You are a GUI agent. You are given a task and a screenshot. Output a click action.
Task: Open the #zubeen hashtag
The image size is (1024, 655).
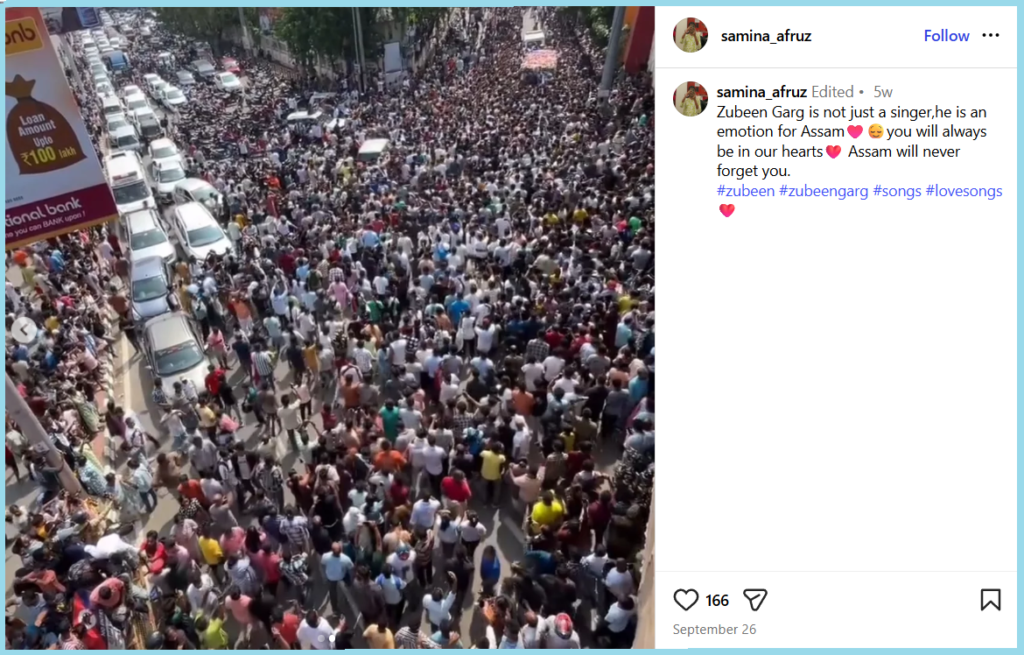[745, 191]
